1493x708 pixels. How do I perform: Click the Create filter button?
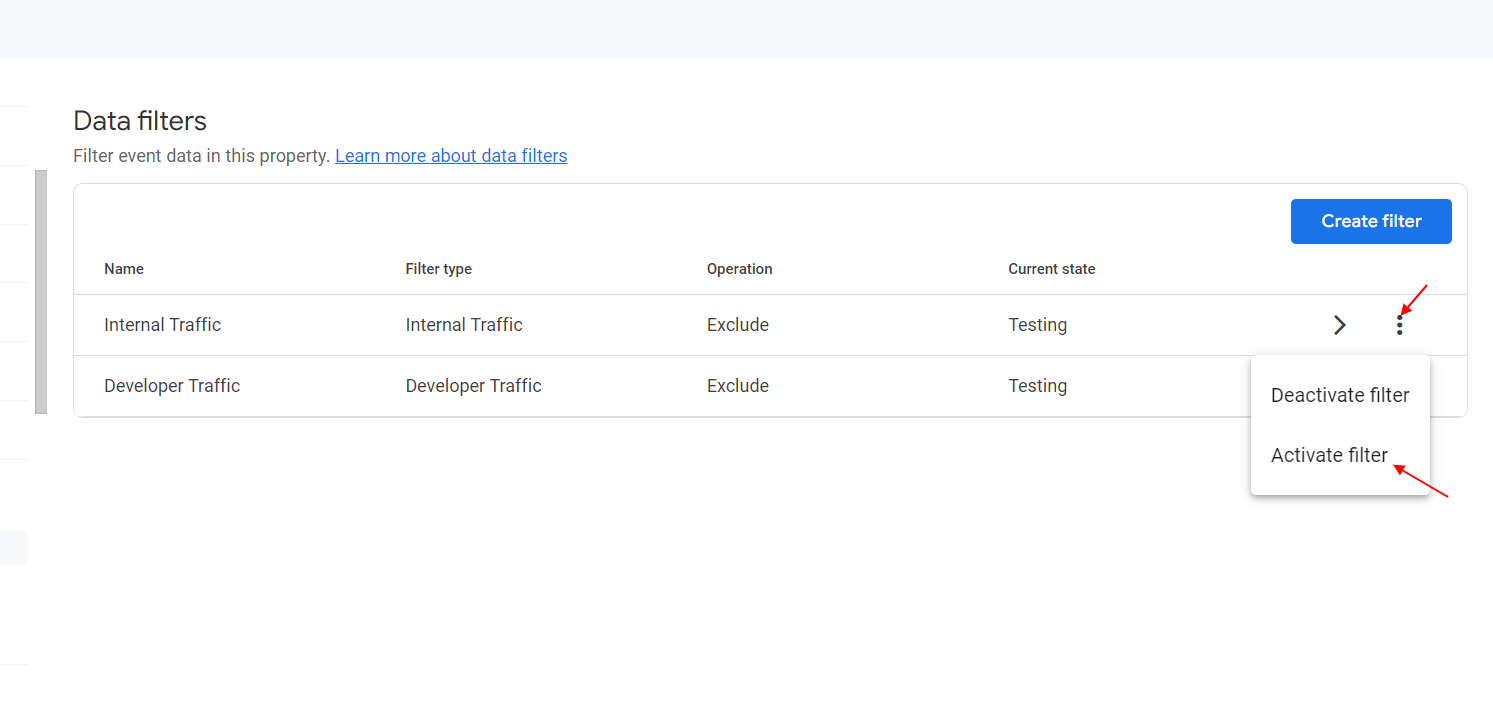[1371, 221]
